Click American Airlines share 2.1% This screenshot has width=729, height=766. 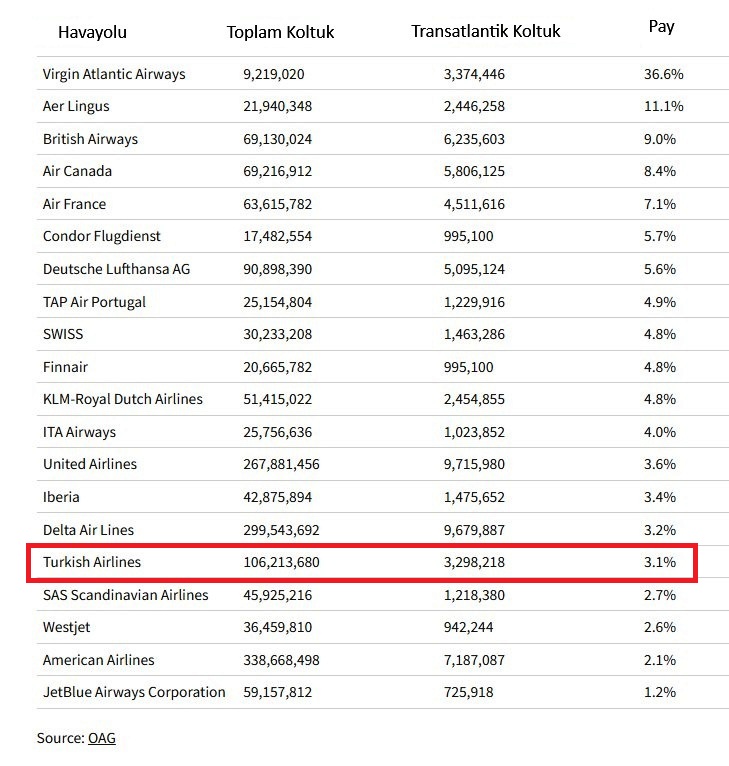point(660,660)
